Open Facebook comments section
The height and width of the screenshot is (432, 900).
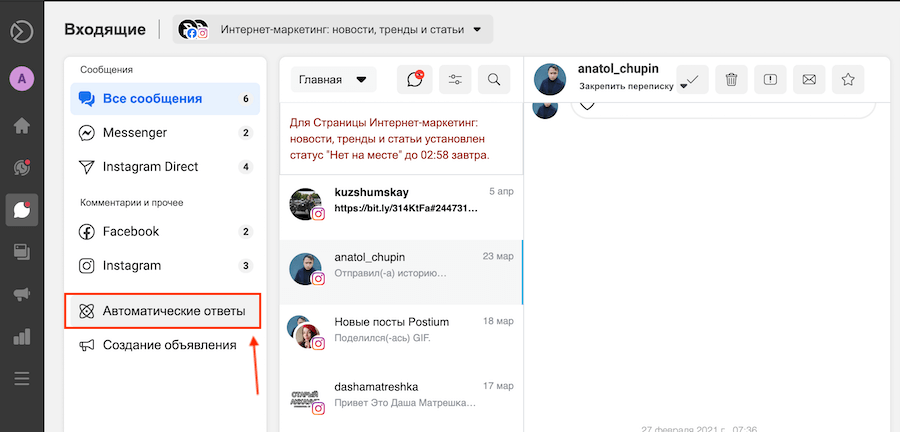165,232
